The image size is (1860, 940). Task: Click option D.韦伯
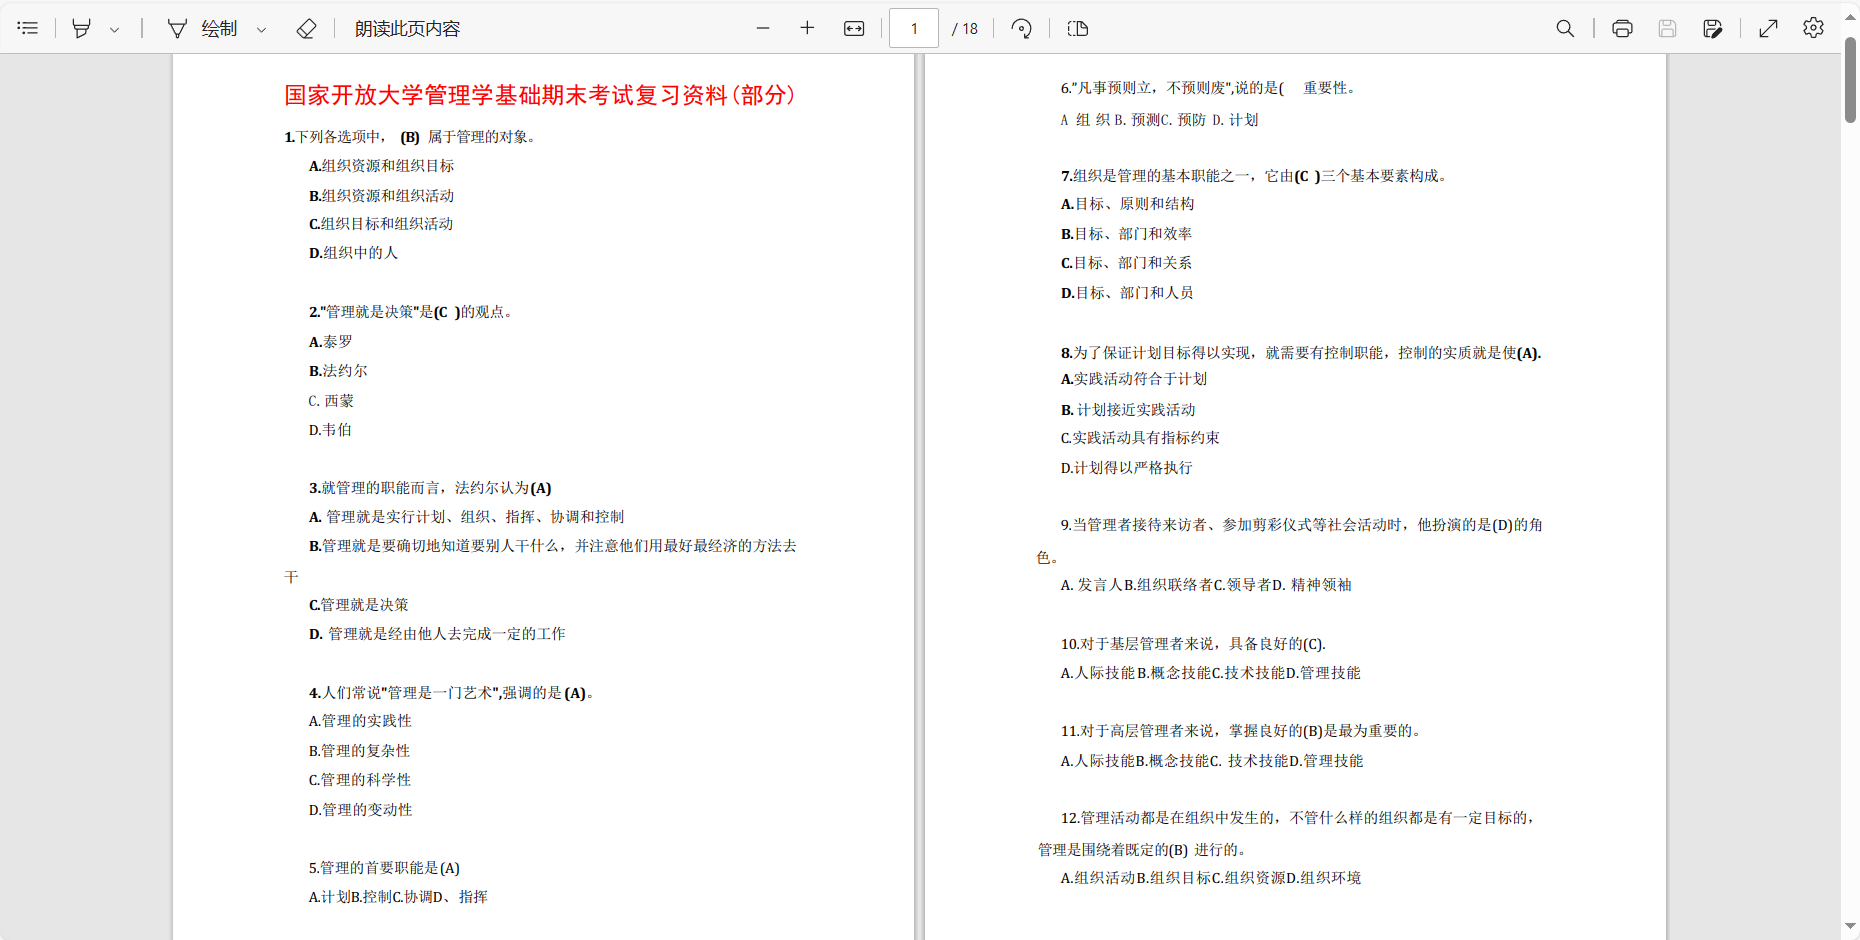[330, 430]
